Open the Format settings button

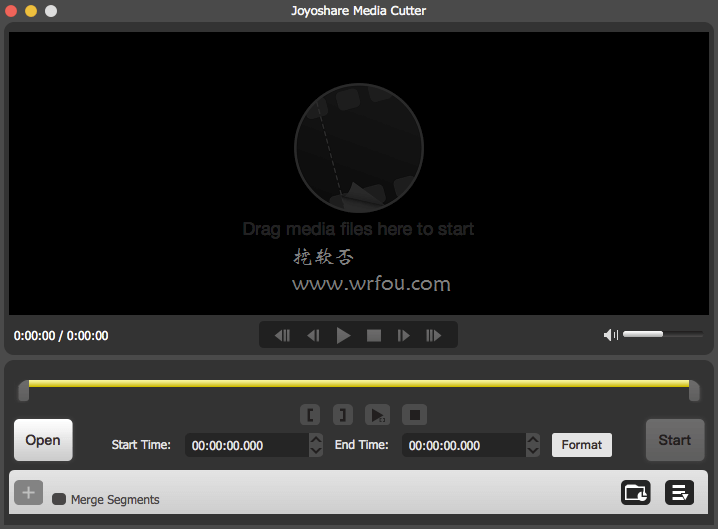582,445
